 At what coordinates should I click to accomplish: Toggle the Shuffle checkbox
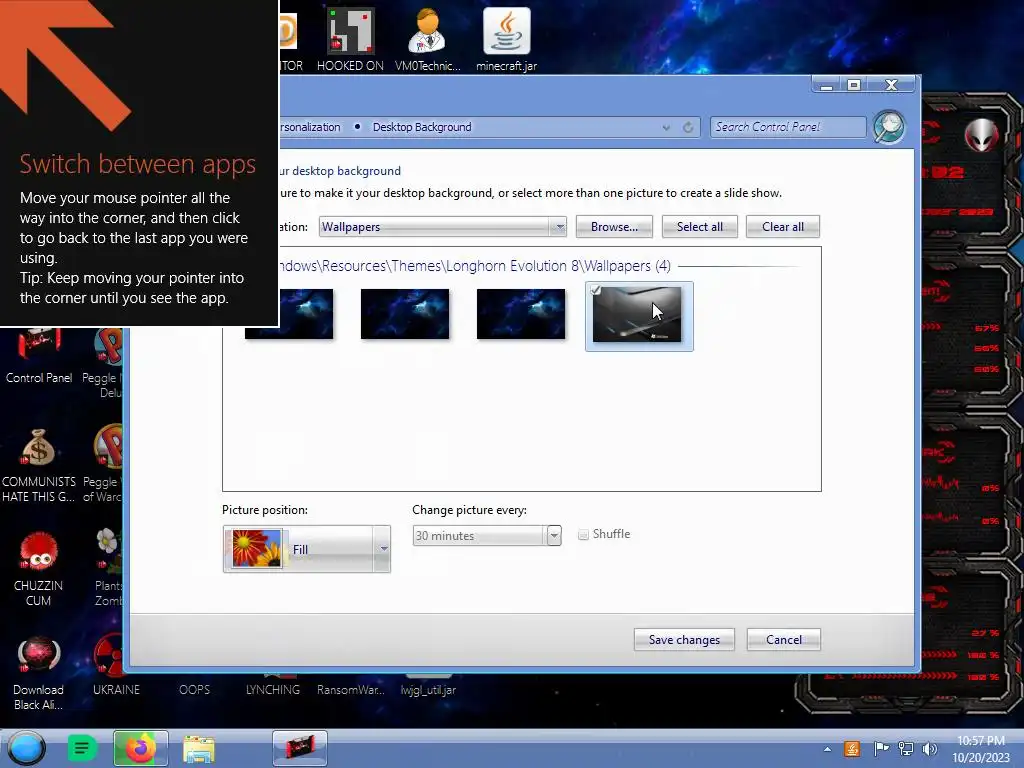point(584,534)
